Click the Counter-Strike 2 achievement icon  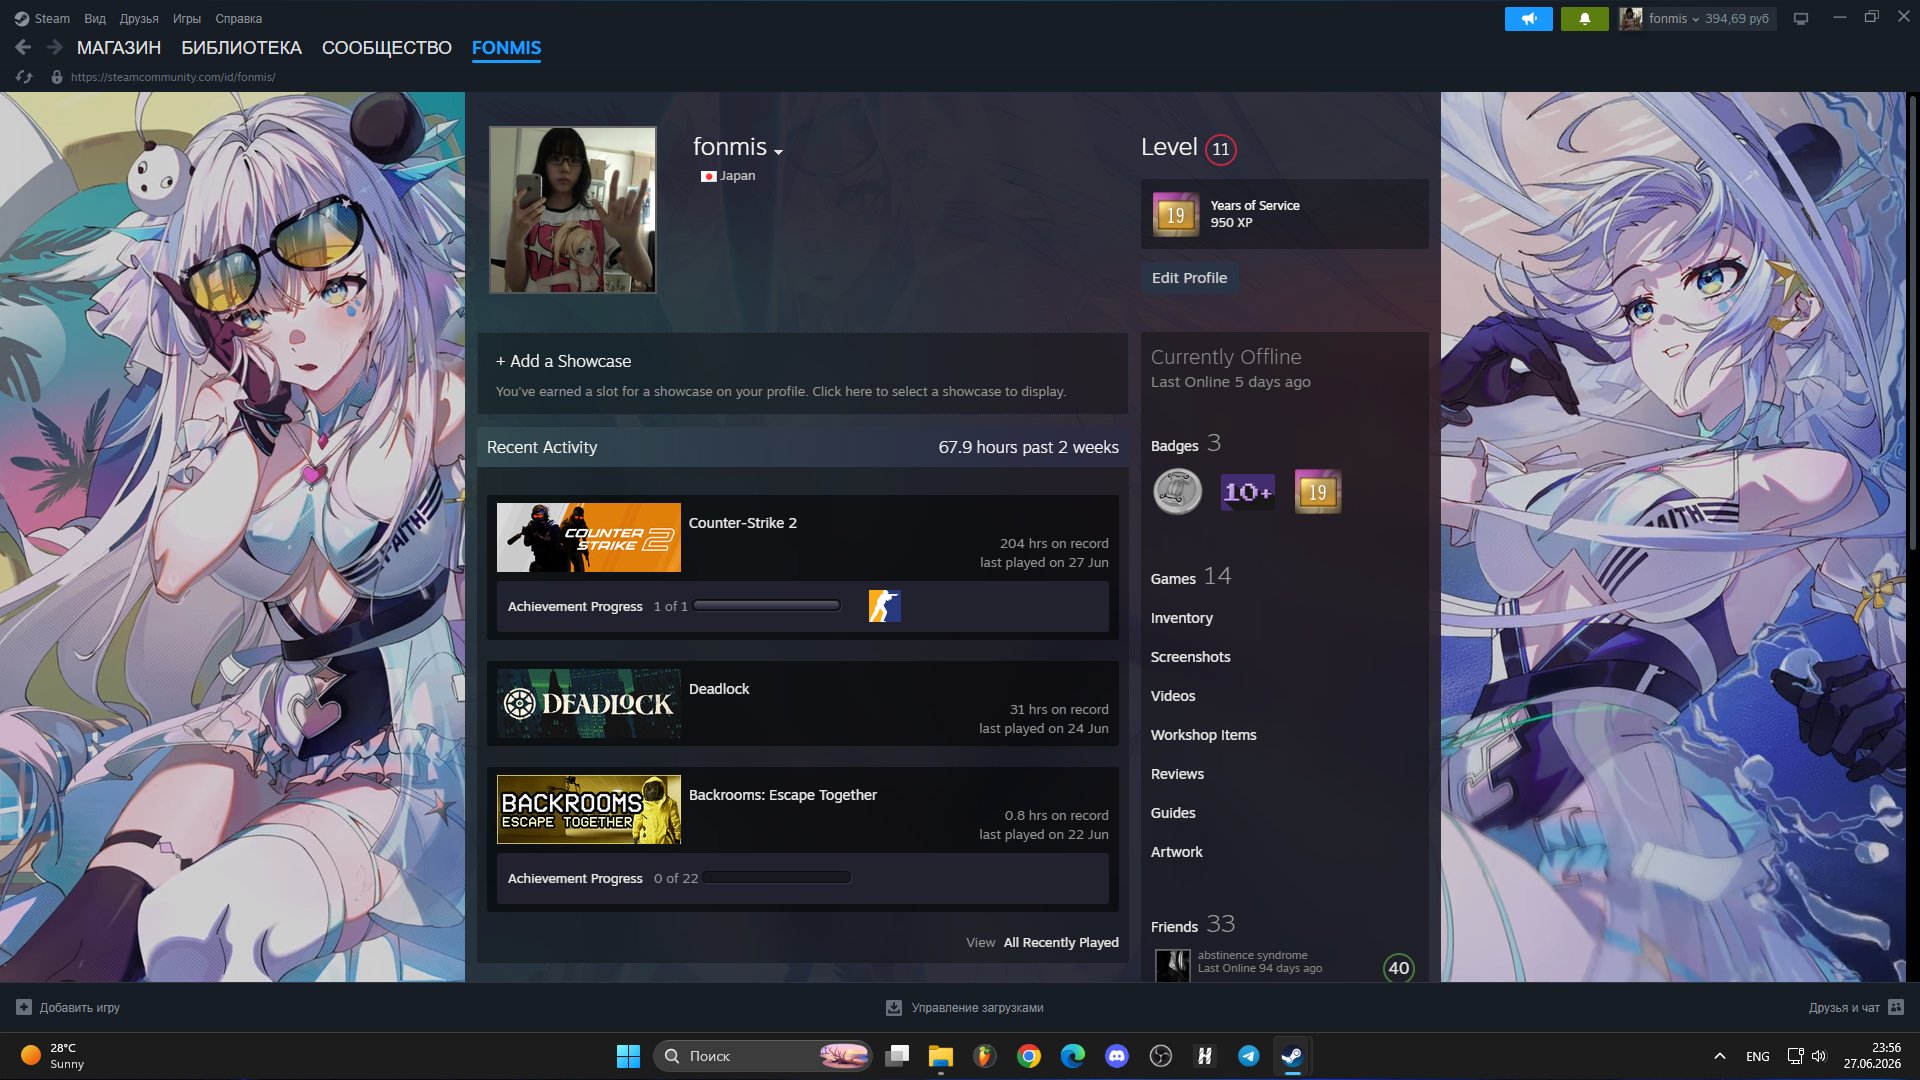point(884,606)
